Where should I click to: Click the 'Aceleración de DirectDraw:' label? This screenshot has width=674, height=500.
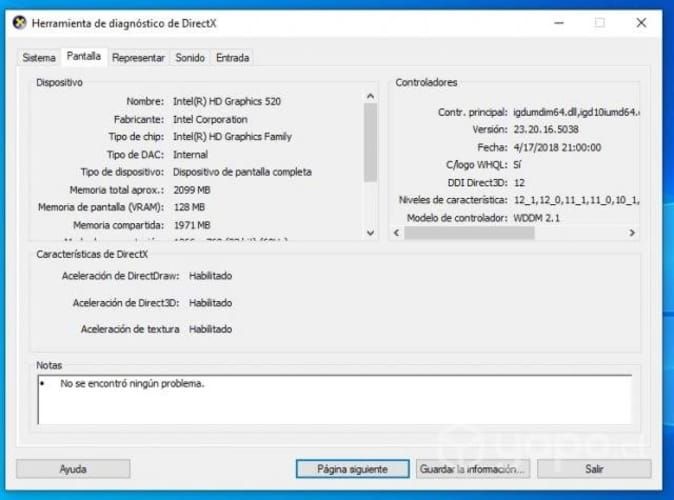coord(120,276)
